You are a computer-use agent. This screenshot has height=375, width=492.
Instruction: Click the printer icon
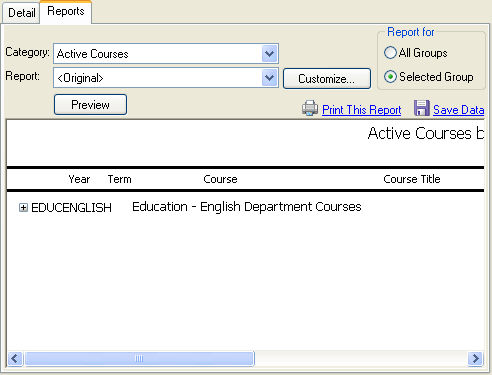pos(310,108)
